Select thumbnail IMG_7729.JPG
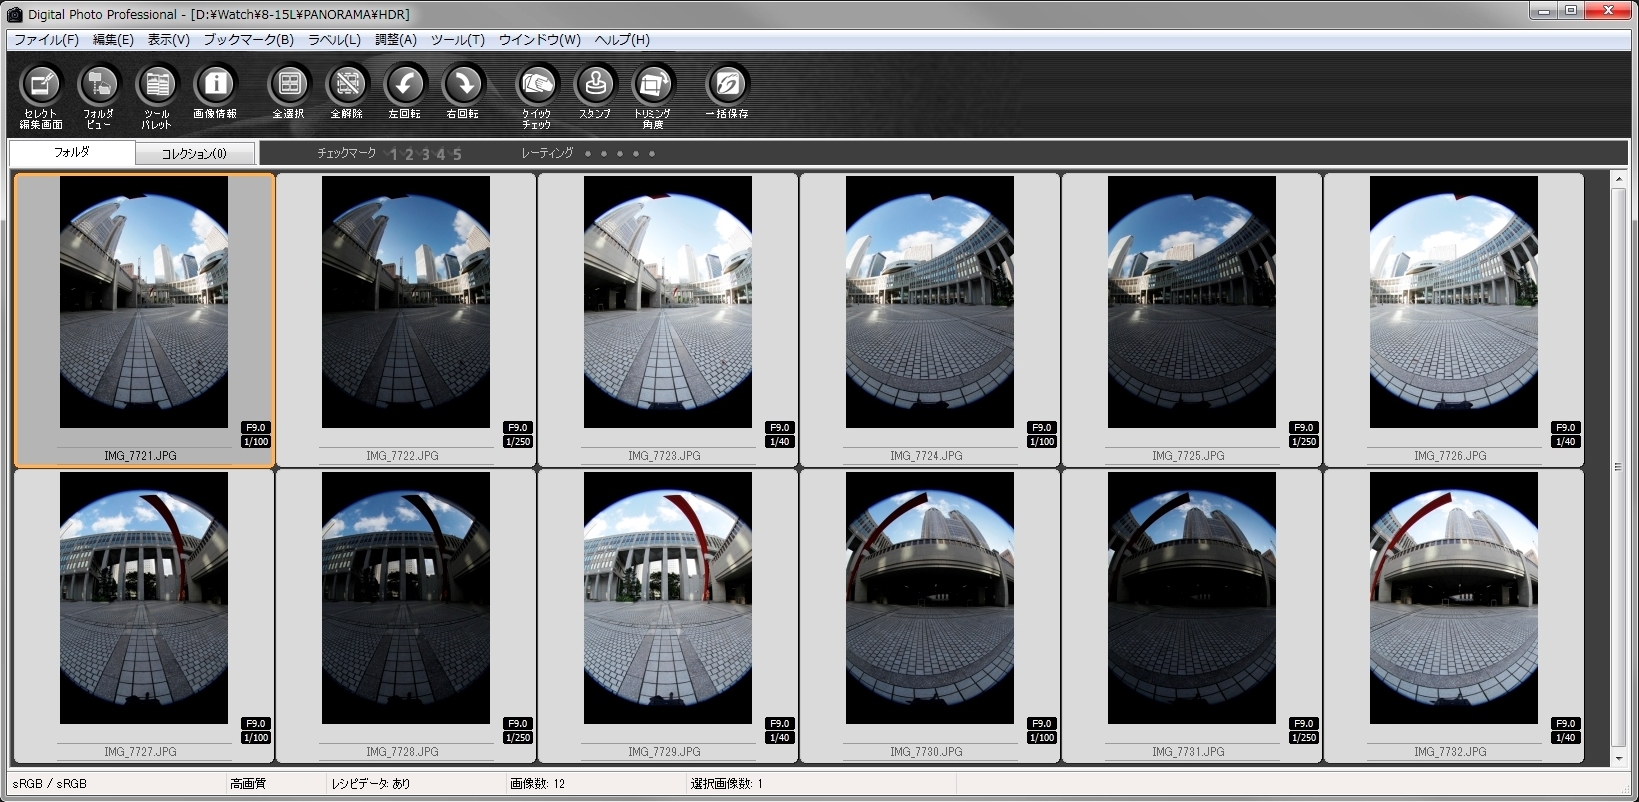The image size is (1639, 802). 668,598
